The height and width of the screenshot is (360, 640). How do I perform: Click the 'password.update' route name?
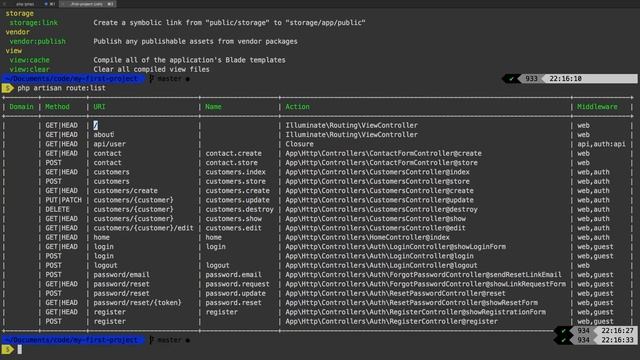tap(236, 294)
